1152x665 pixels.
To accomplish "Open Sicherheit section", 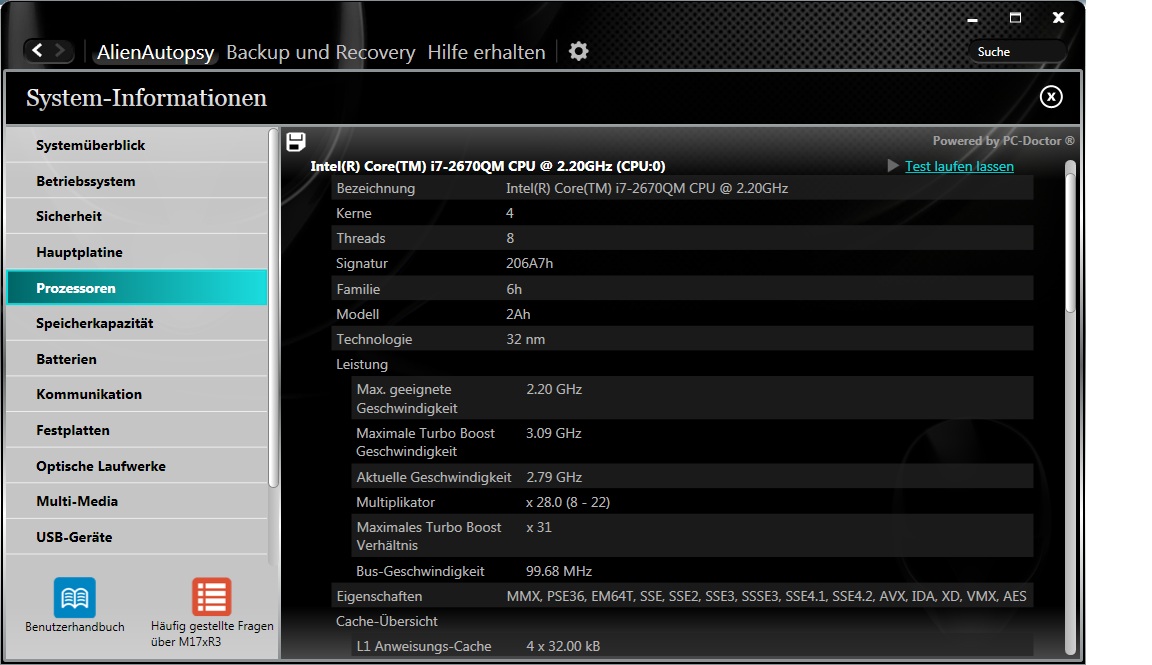I will click(137, 216).
